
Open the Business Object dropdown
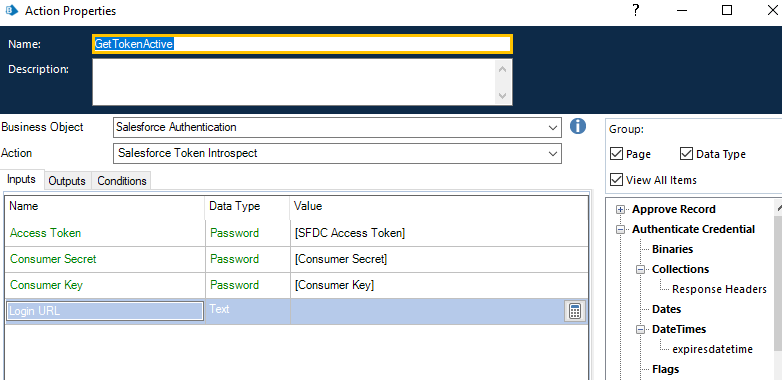[x=553, y=127]
